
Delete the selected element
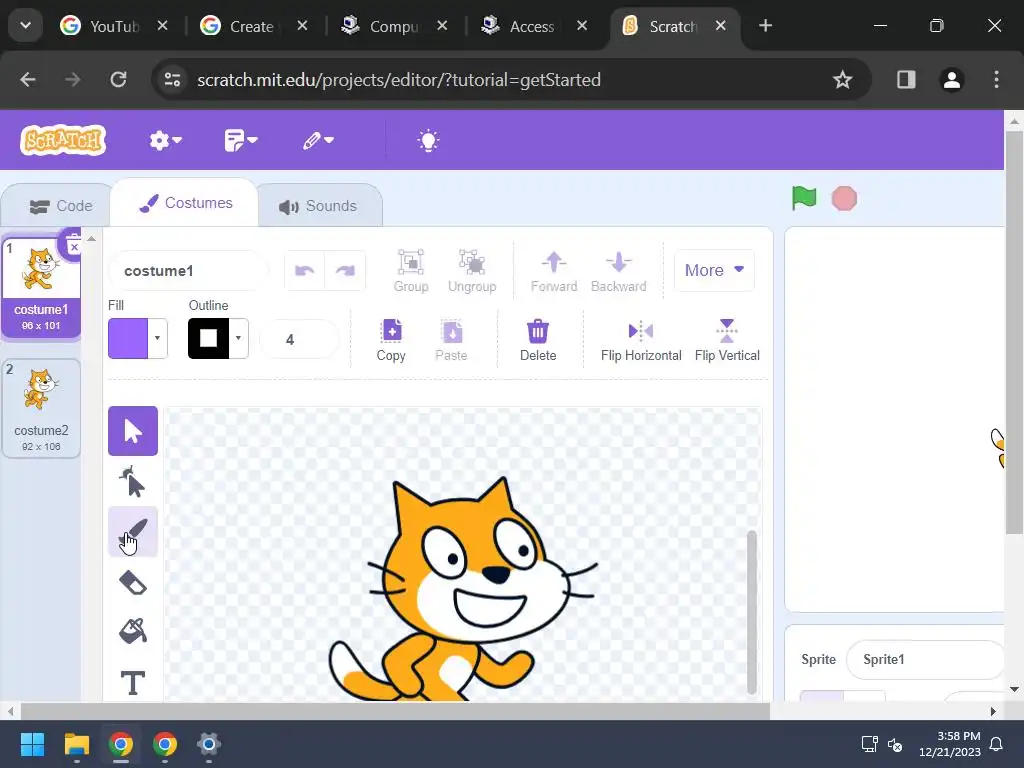(537, 340)
